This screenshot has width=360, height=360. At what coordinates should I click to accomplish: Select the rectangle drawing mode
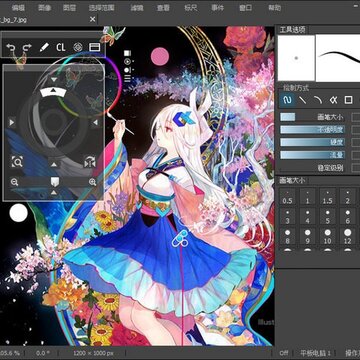348,100
